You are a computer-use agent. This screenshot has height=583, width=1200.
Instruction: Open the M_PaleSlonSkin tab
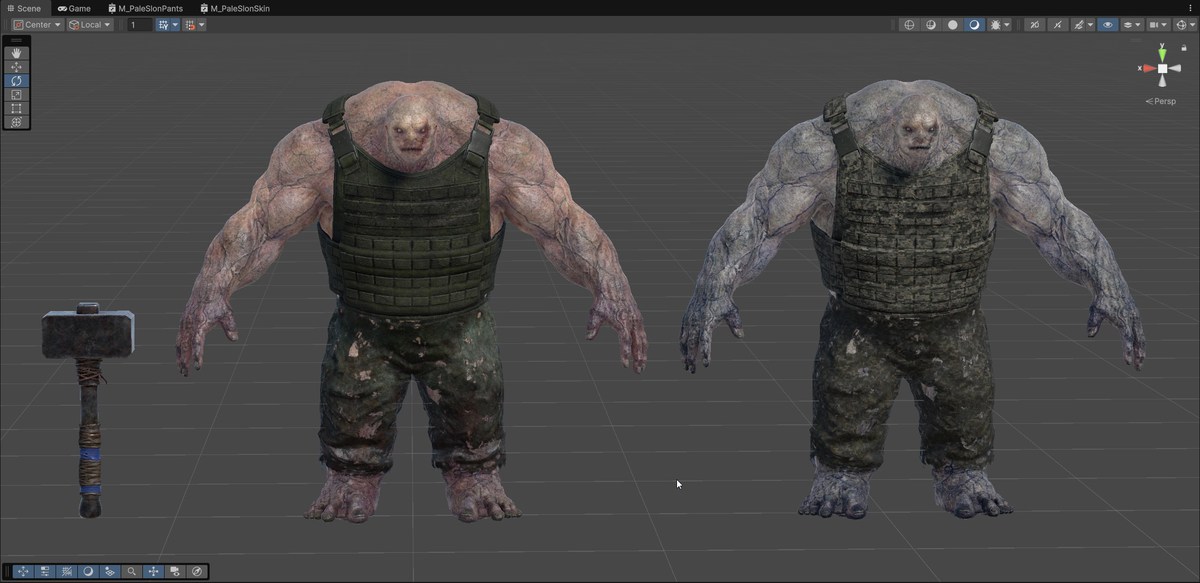235,8
